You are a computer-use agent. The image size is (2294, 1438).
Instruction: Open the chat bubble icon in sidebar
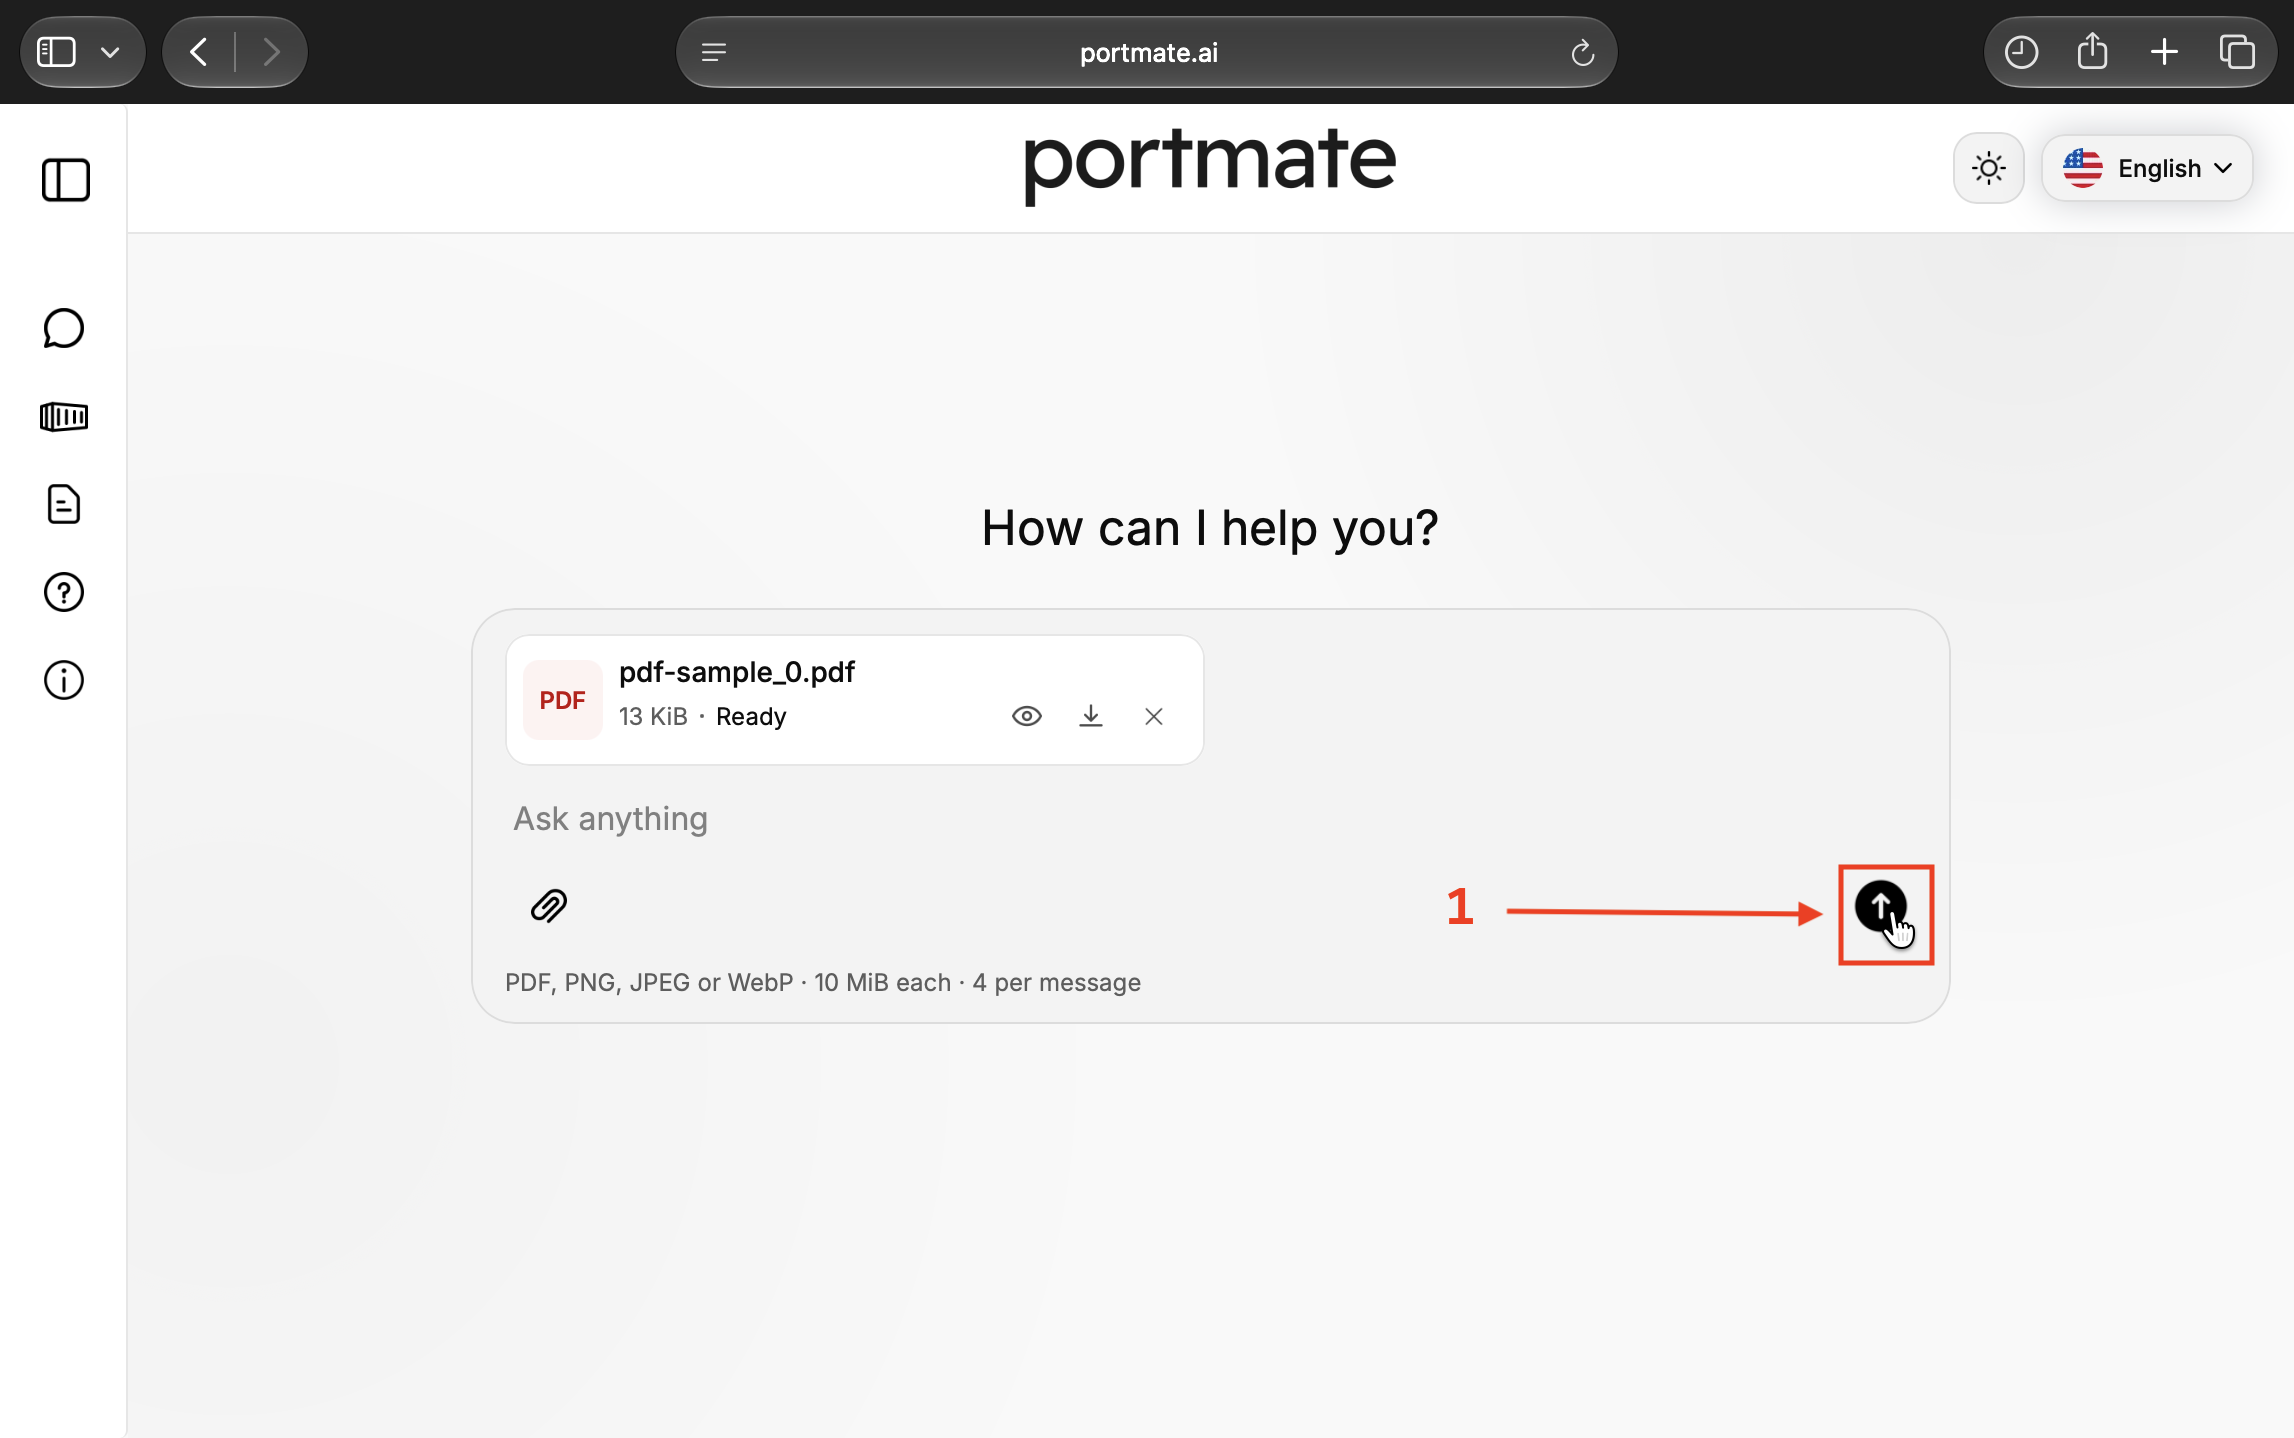pyautogui.click(x=64, y=328)
